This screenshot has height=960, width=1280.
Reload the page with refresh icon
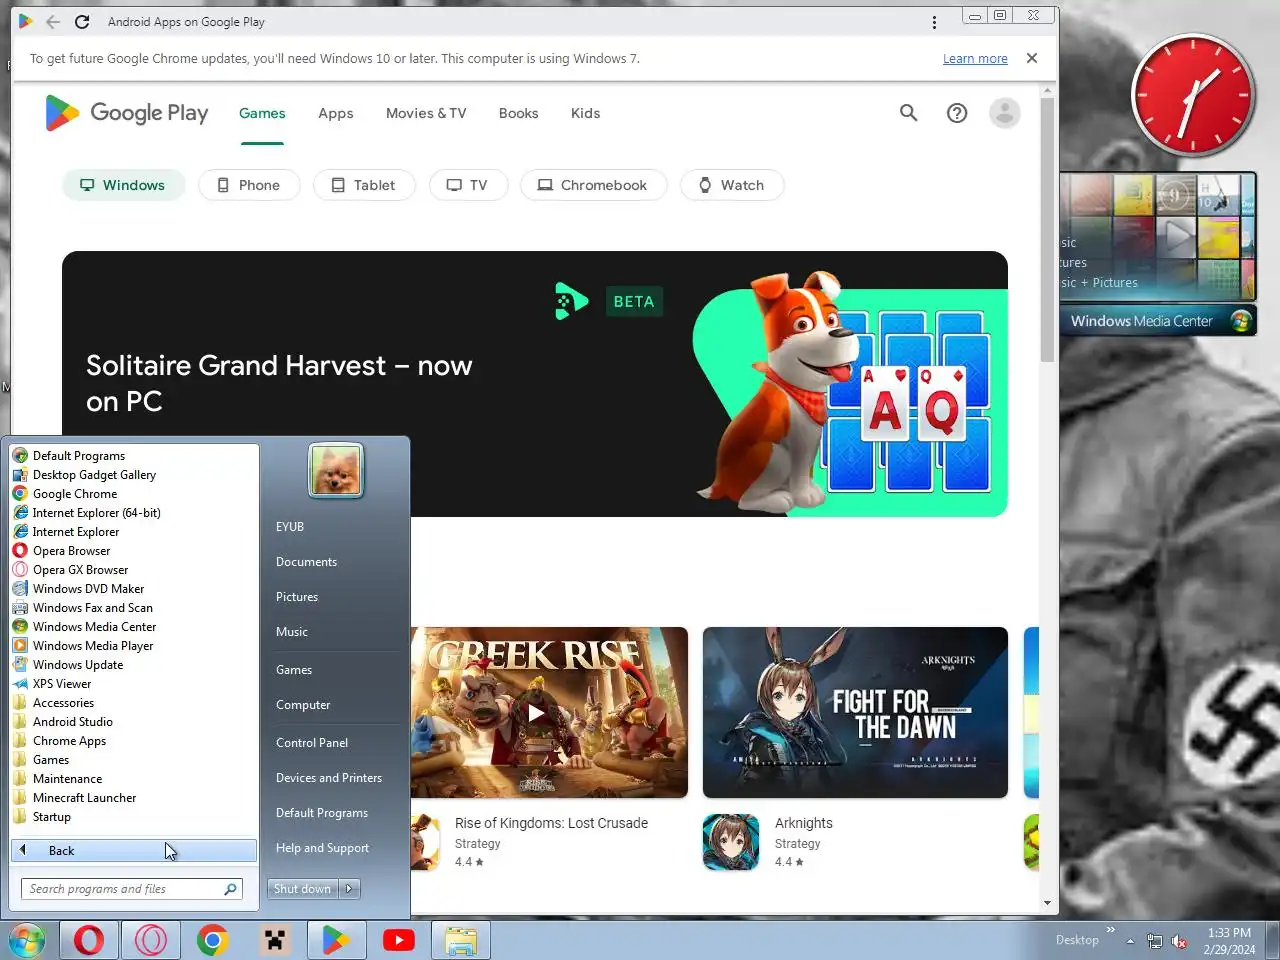[x=82, y=21]
